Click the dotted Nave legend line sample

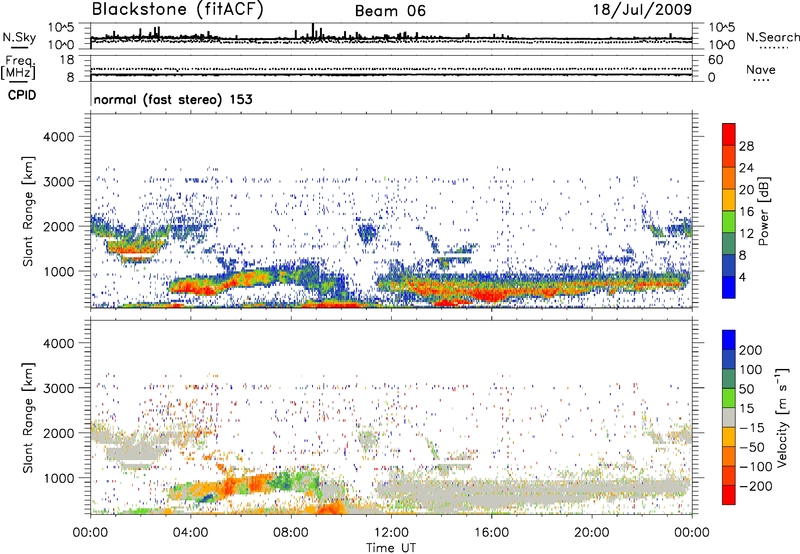tap(761, 80)
